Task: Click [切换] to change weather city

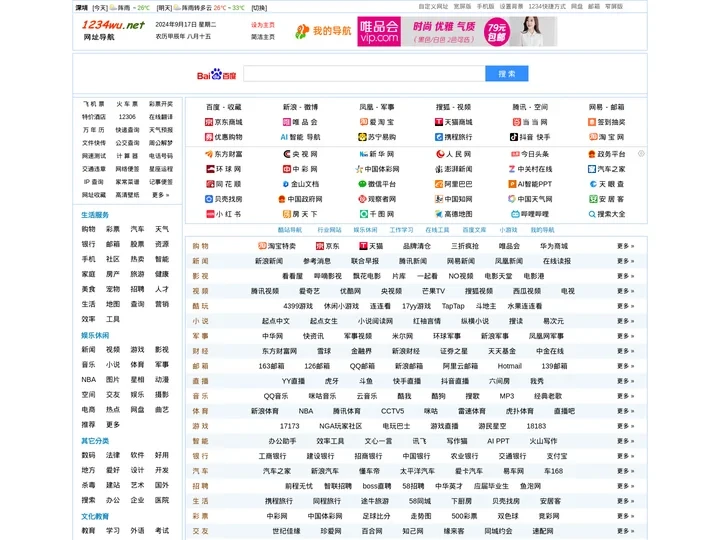Action: pyautogui.click(x=259, y=8)
